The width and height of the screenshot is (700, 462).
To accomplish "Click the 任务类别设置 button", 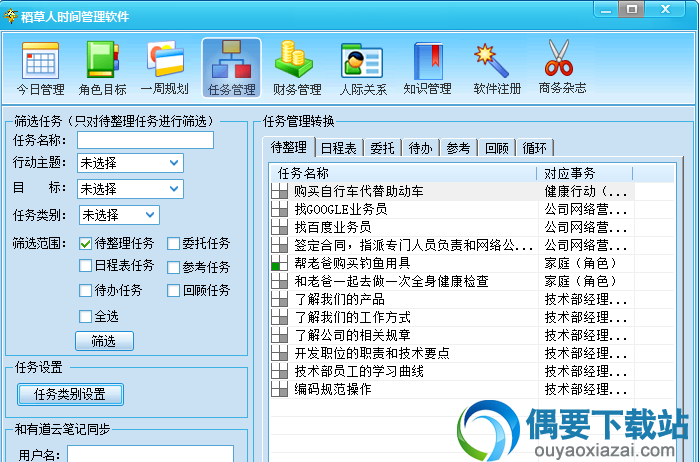I will coord(70,395).
